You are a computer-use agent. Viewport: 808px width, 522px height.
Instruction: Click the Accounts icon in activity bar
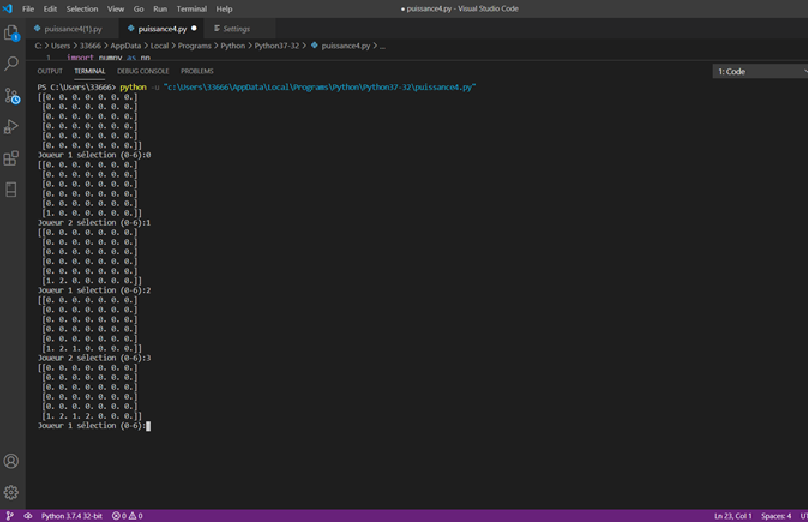pos(12,461)
